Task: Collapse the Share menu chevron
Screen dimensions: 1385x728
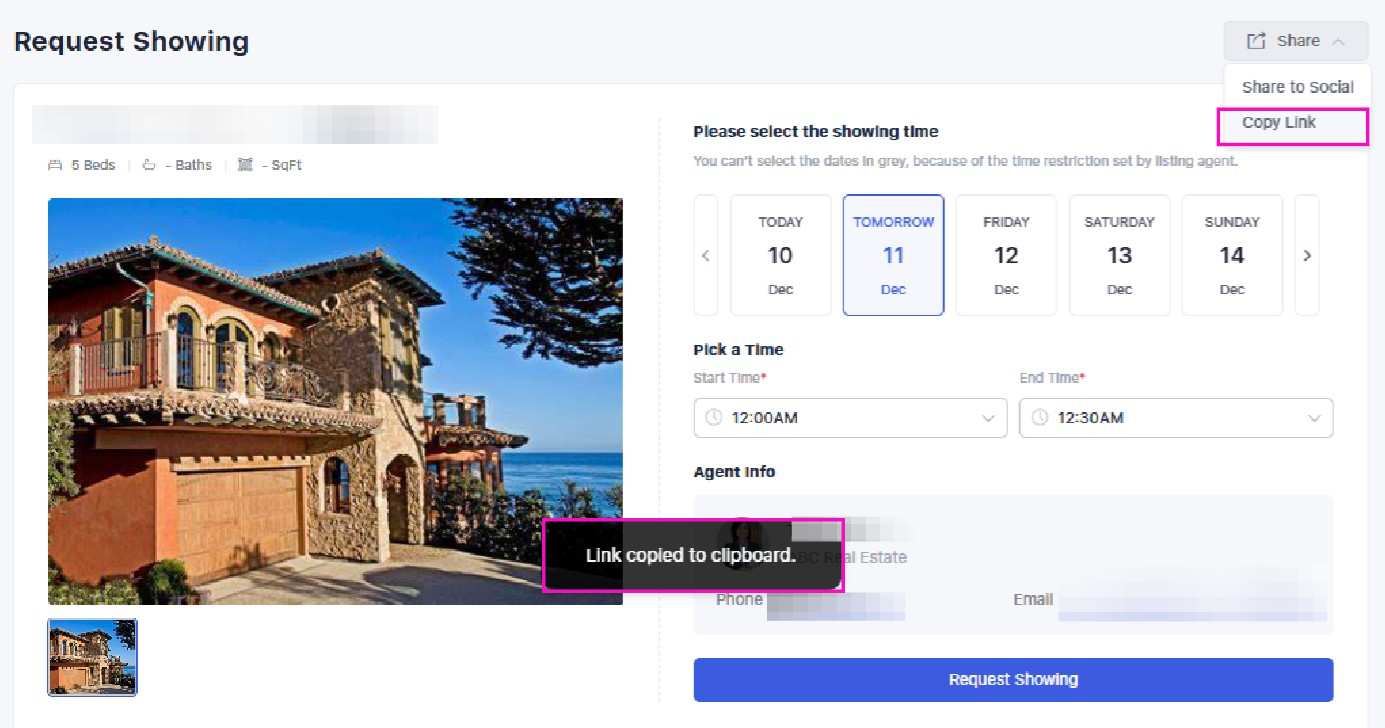Action: pos(1338,41)
